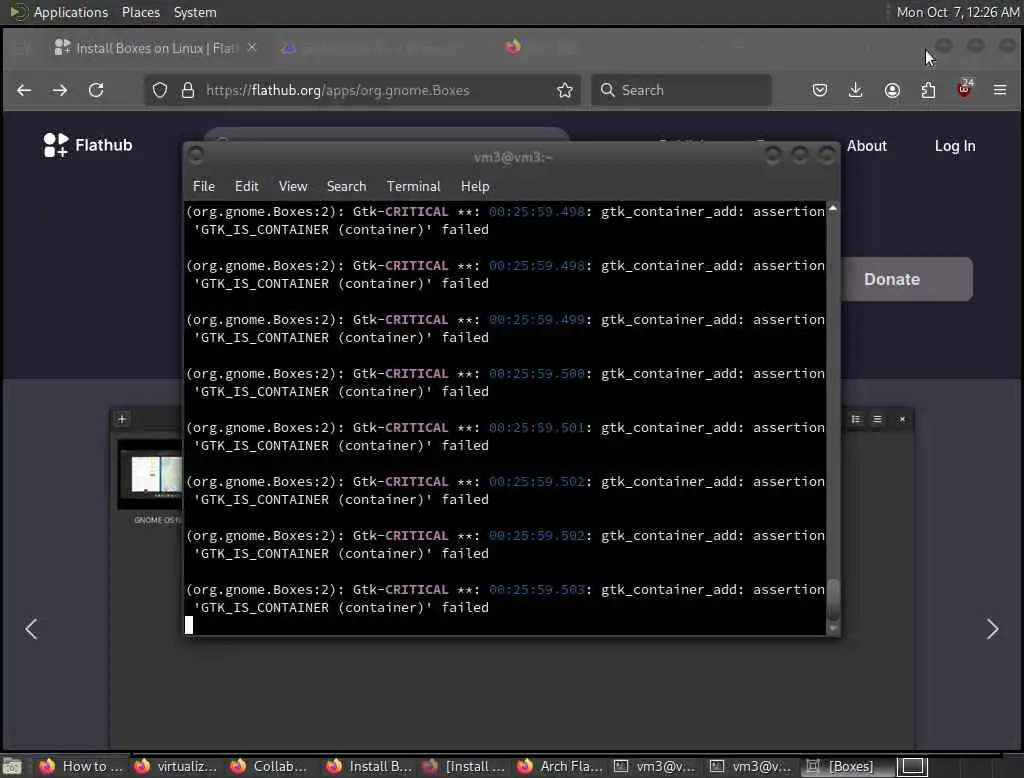Show the next screenshot with right arrow
The image size is (1024, 778).
pos(992,629)
